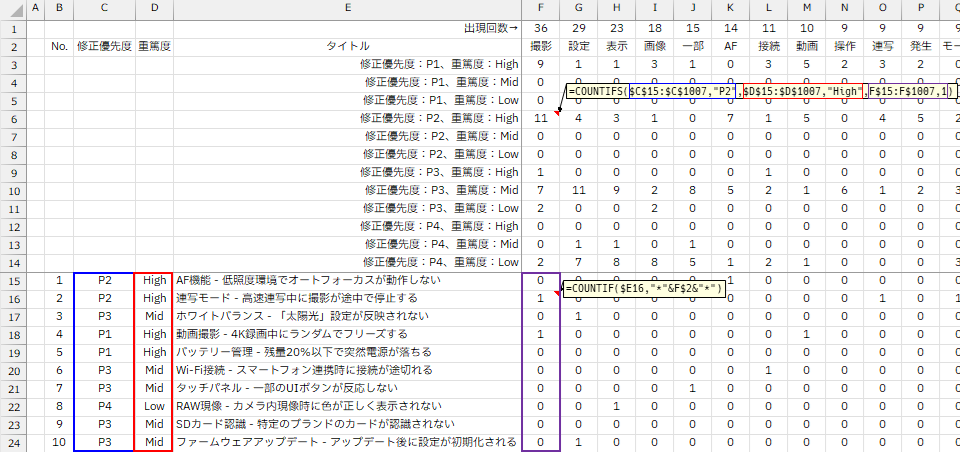Click the COUNTIFS formula callout text
The image size is (960, 452).
(762, 92)
